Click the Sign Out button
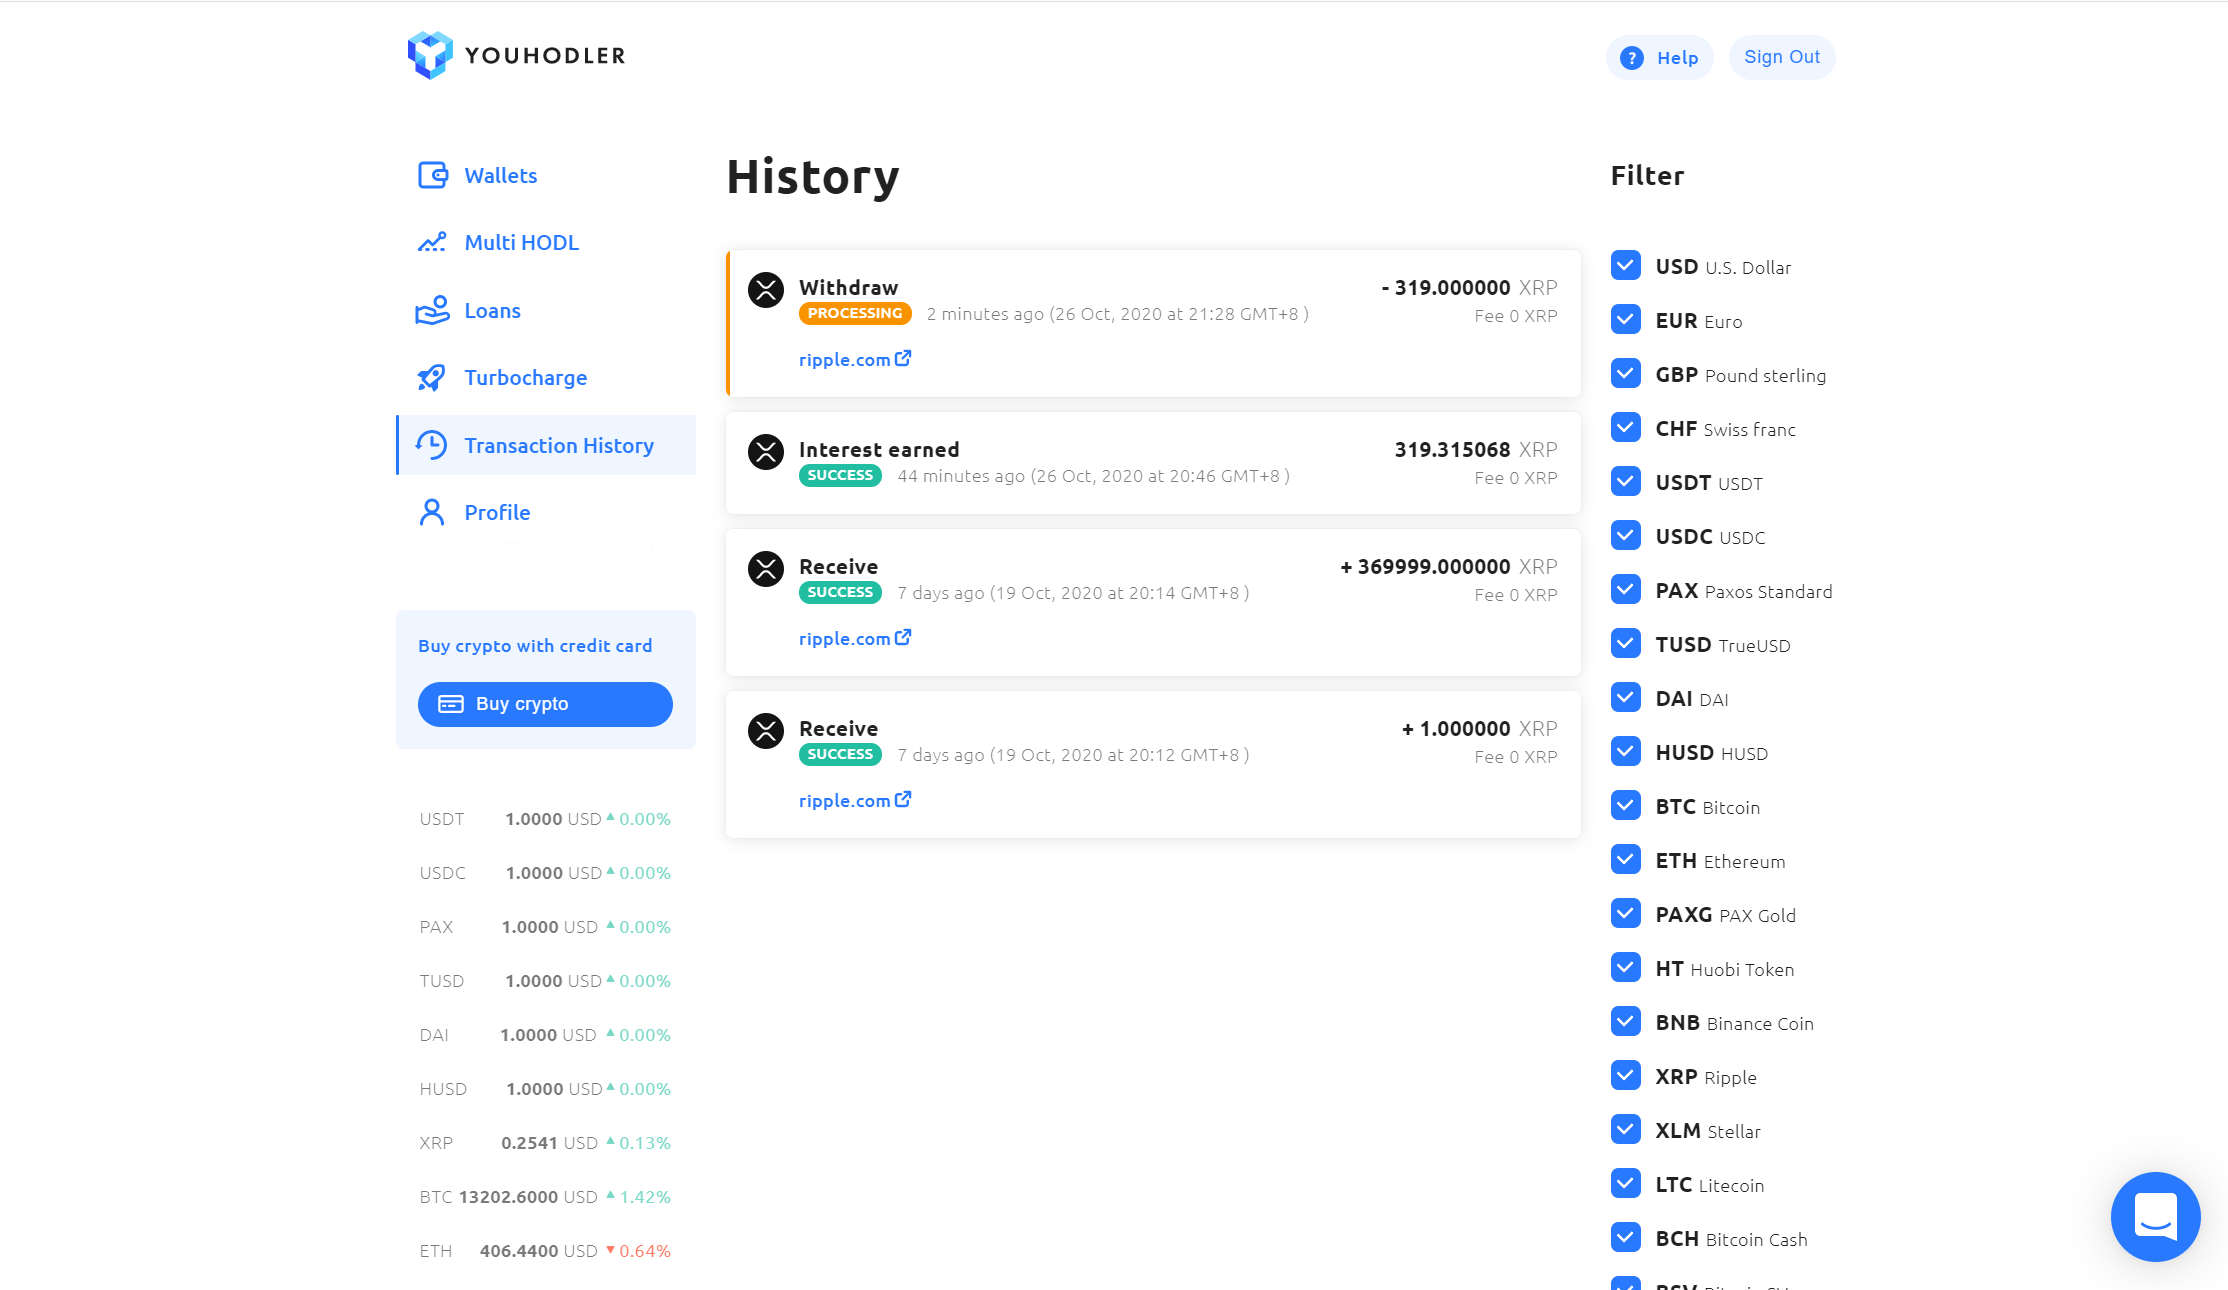This screenshot has height=1290, width=2228. coord(1782,57)
